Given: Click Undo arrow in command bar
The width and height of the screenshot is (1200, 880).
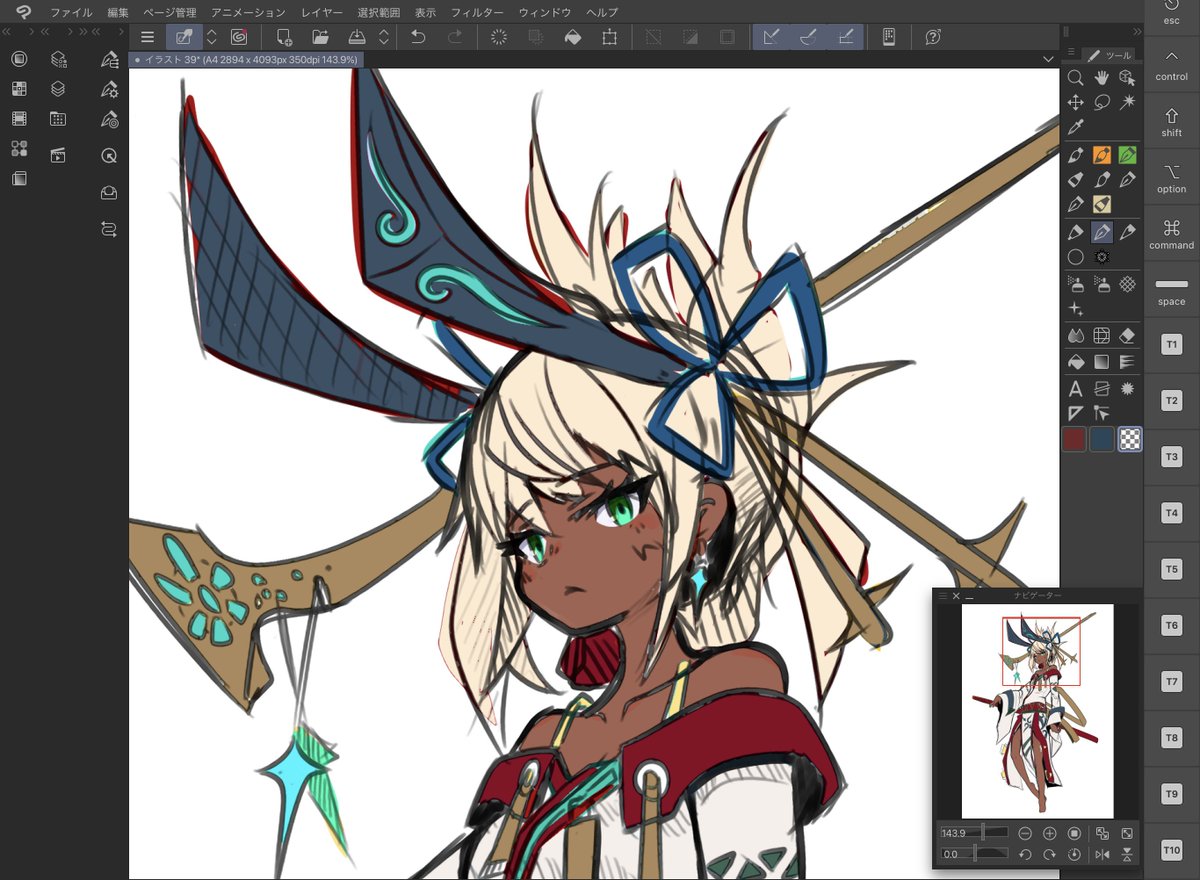Looking at the screenshot, I should (x=418, y=37).
